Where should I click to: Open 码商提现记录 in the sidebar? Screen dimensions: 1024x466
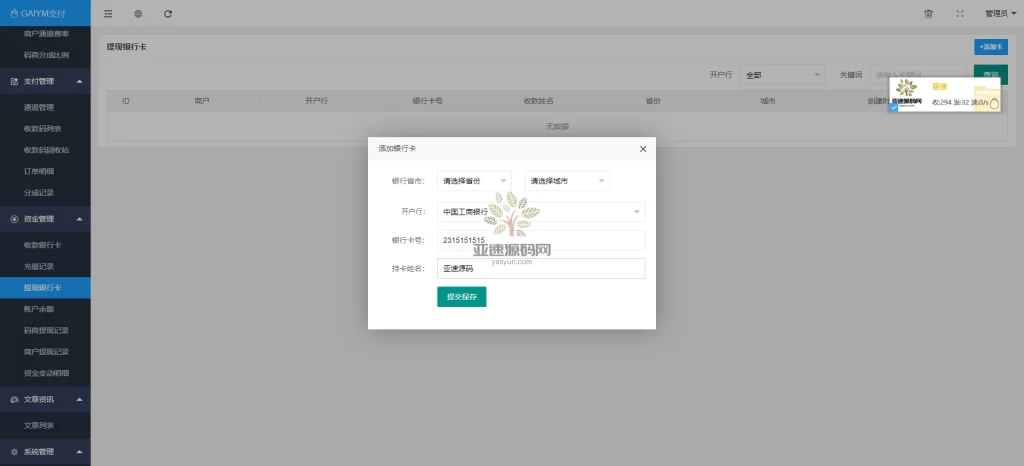[x=45, y=330]
